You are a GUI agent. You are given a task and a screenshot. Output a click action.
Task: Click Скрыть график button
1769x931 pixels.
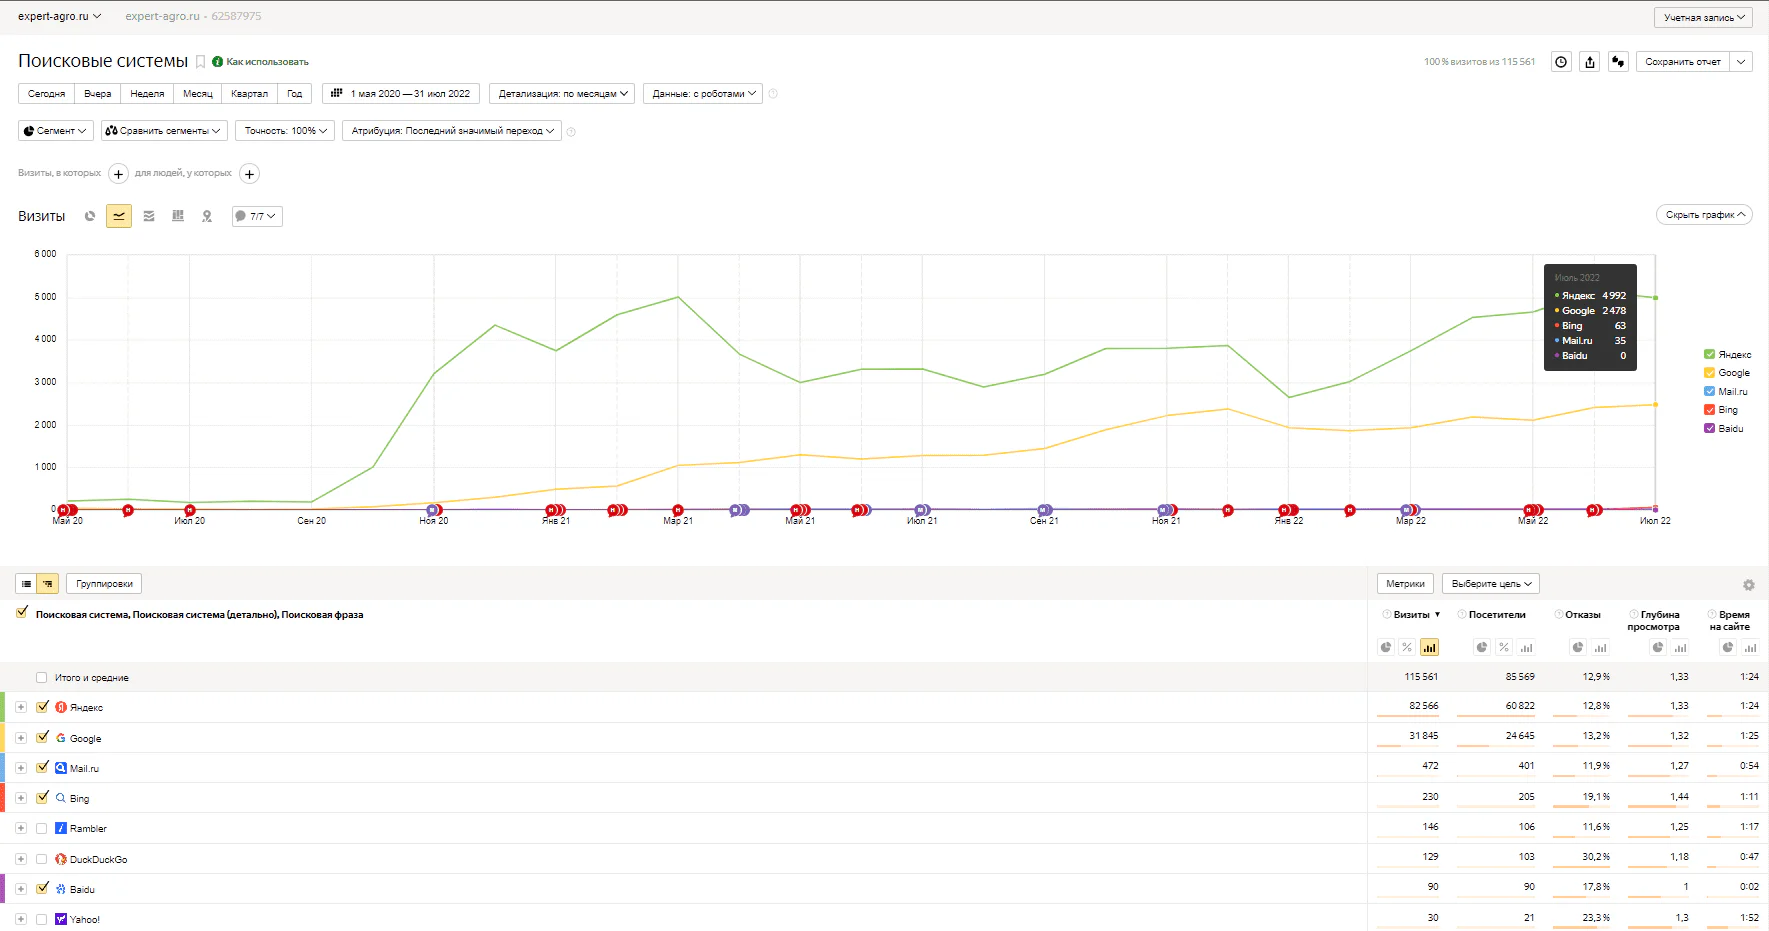[x=1704, y=215]
